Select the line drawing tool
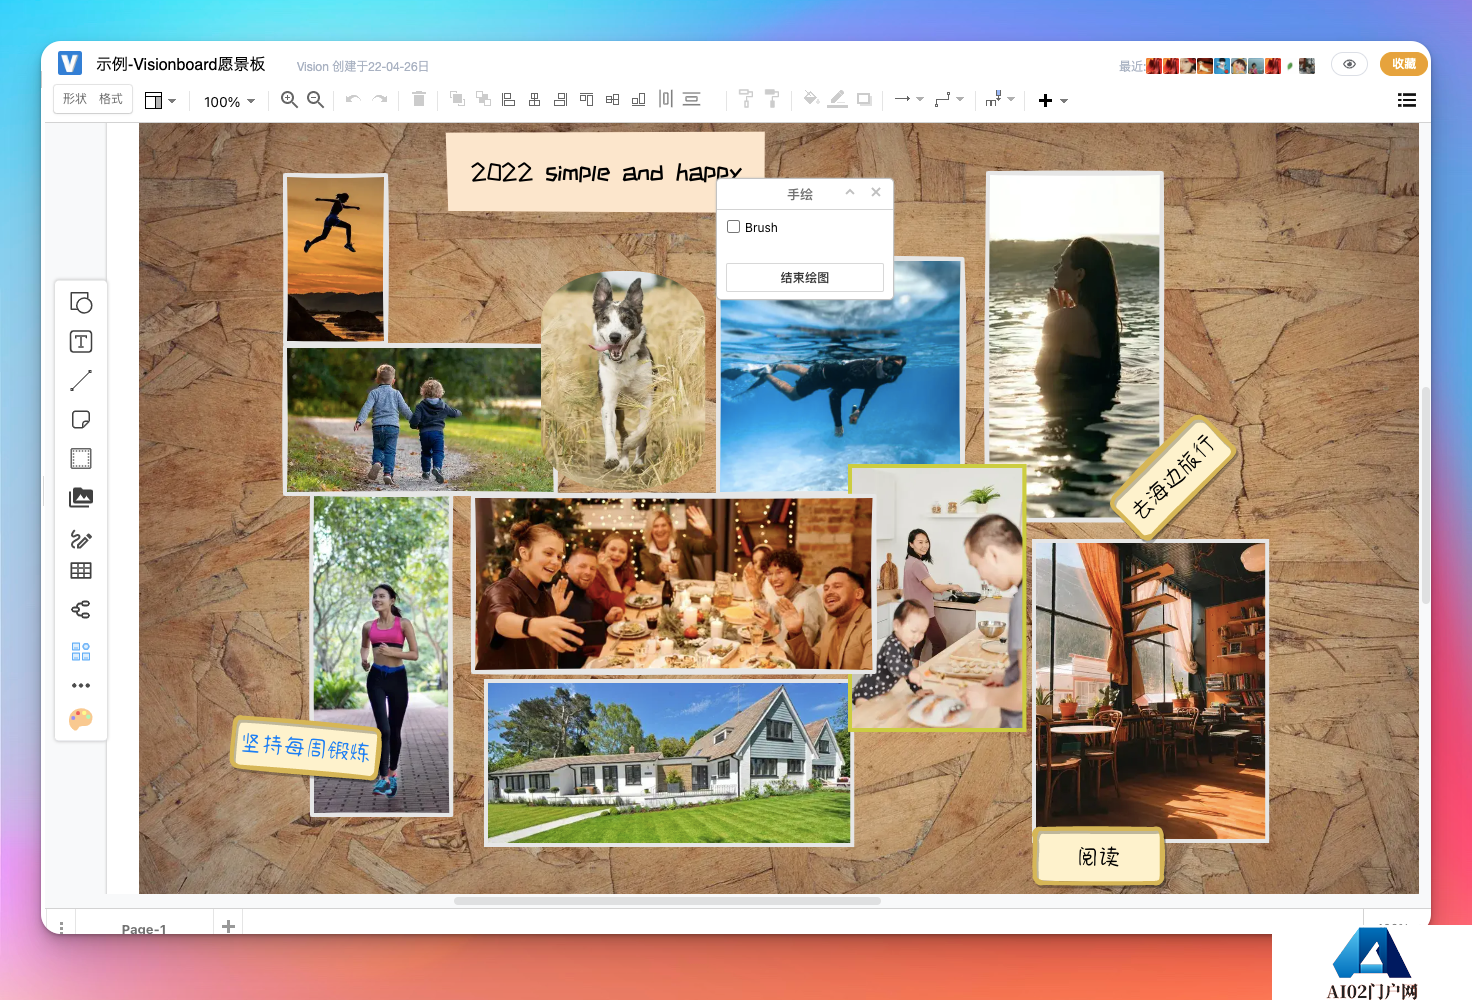The height and width of the screenshot is (1000, 1472). [81, 380]
